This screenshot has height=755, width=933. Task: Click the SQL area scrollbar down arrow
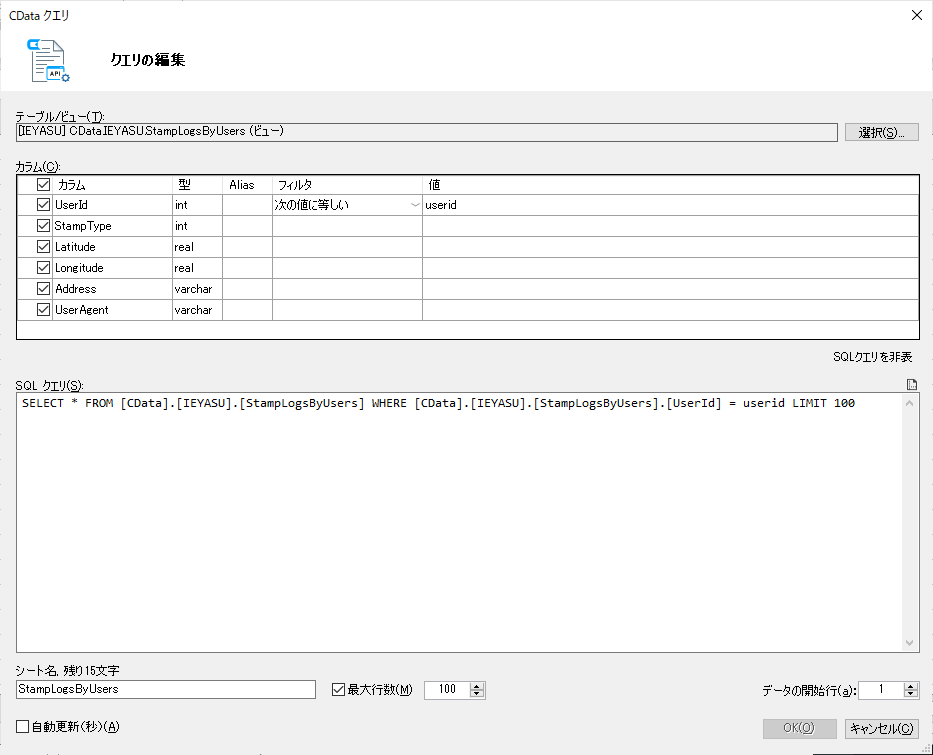[x=909, y=643]
